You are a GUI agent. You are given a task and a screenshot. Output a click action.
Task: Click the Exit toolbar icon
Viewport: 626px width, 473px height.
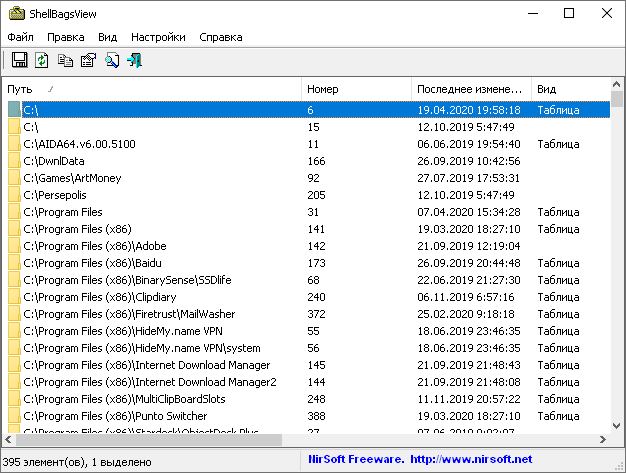(x=135, y=60)
